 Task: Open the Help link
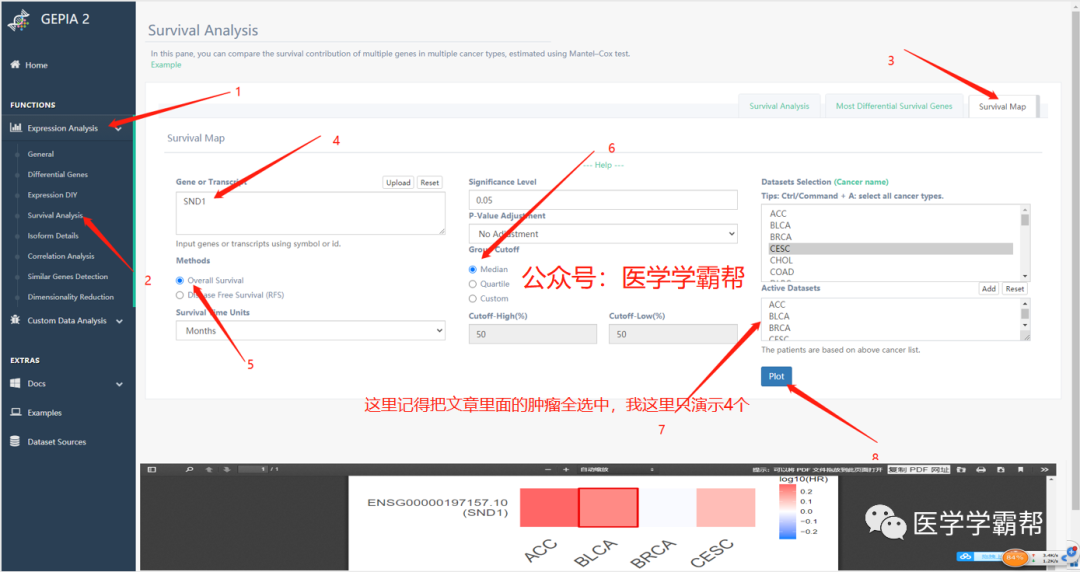[x=603, y=165]
